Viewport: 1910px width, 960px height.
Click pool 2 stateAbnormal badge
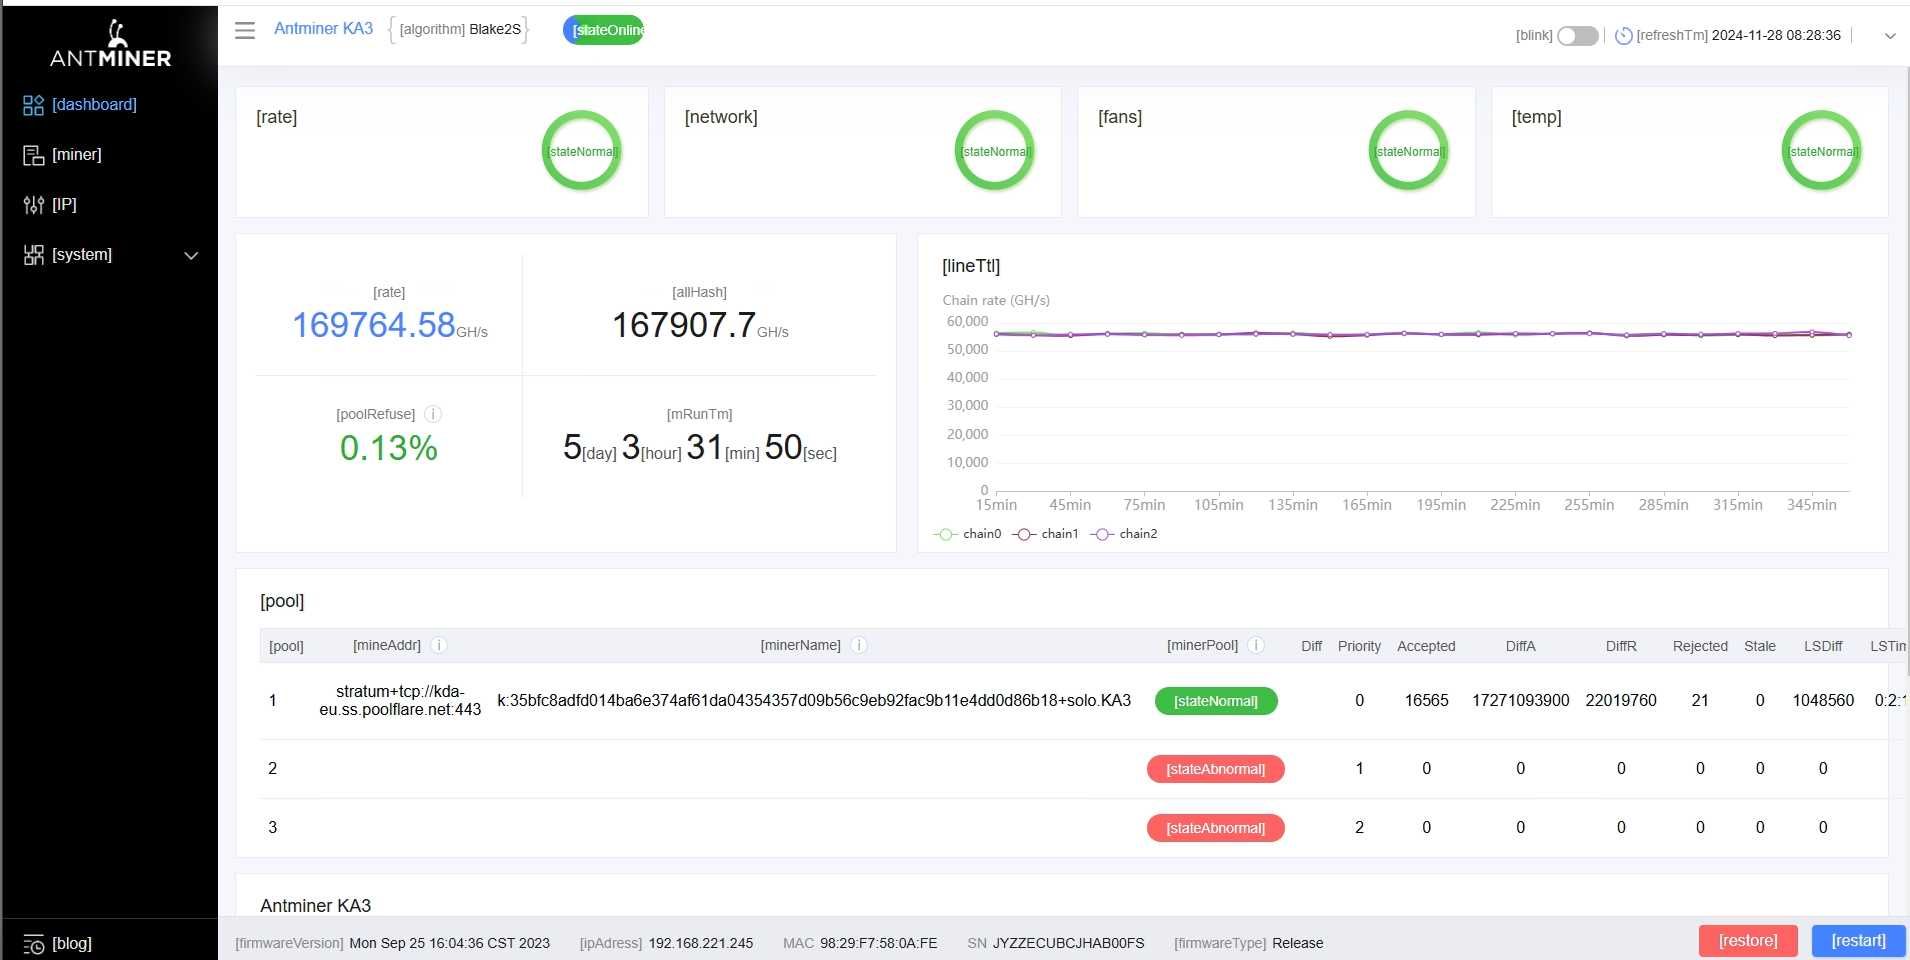click(x=1216, y=769)
